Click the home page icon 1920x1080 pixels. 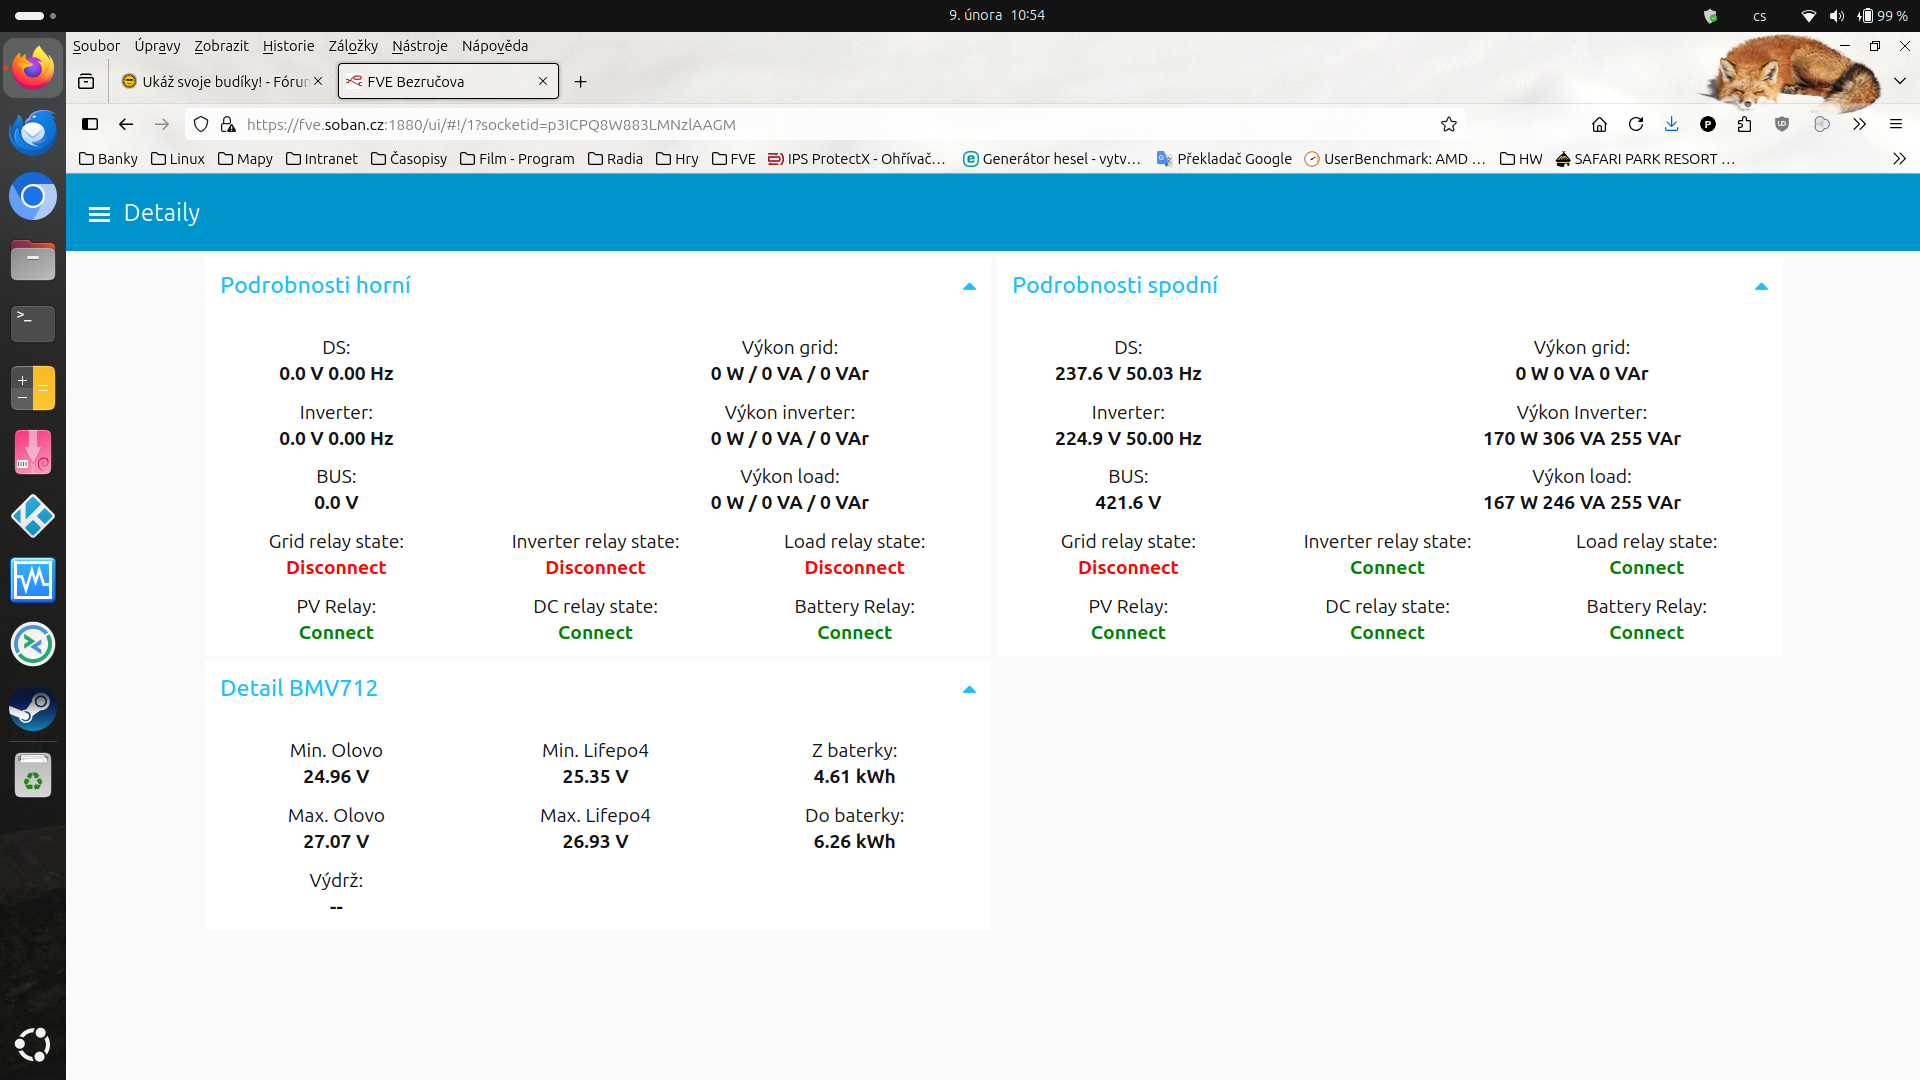point(1599,124)
